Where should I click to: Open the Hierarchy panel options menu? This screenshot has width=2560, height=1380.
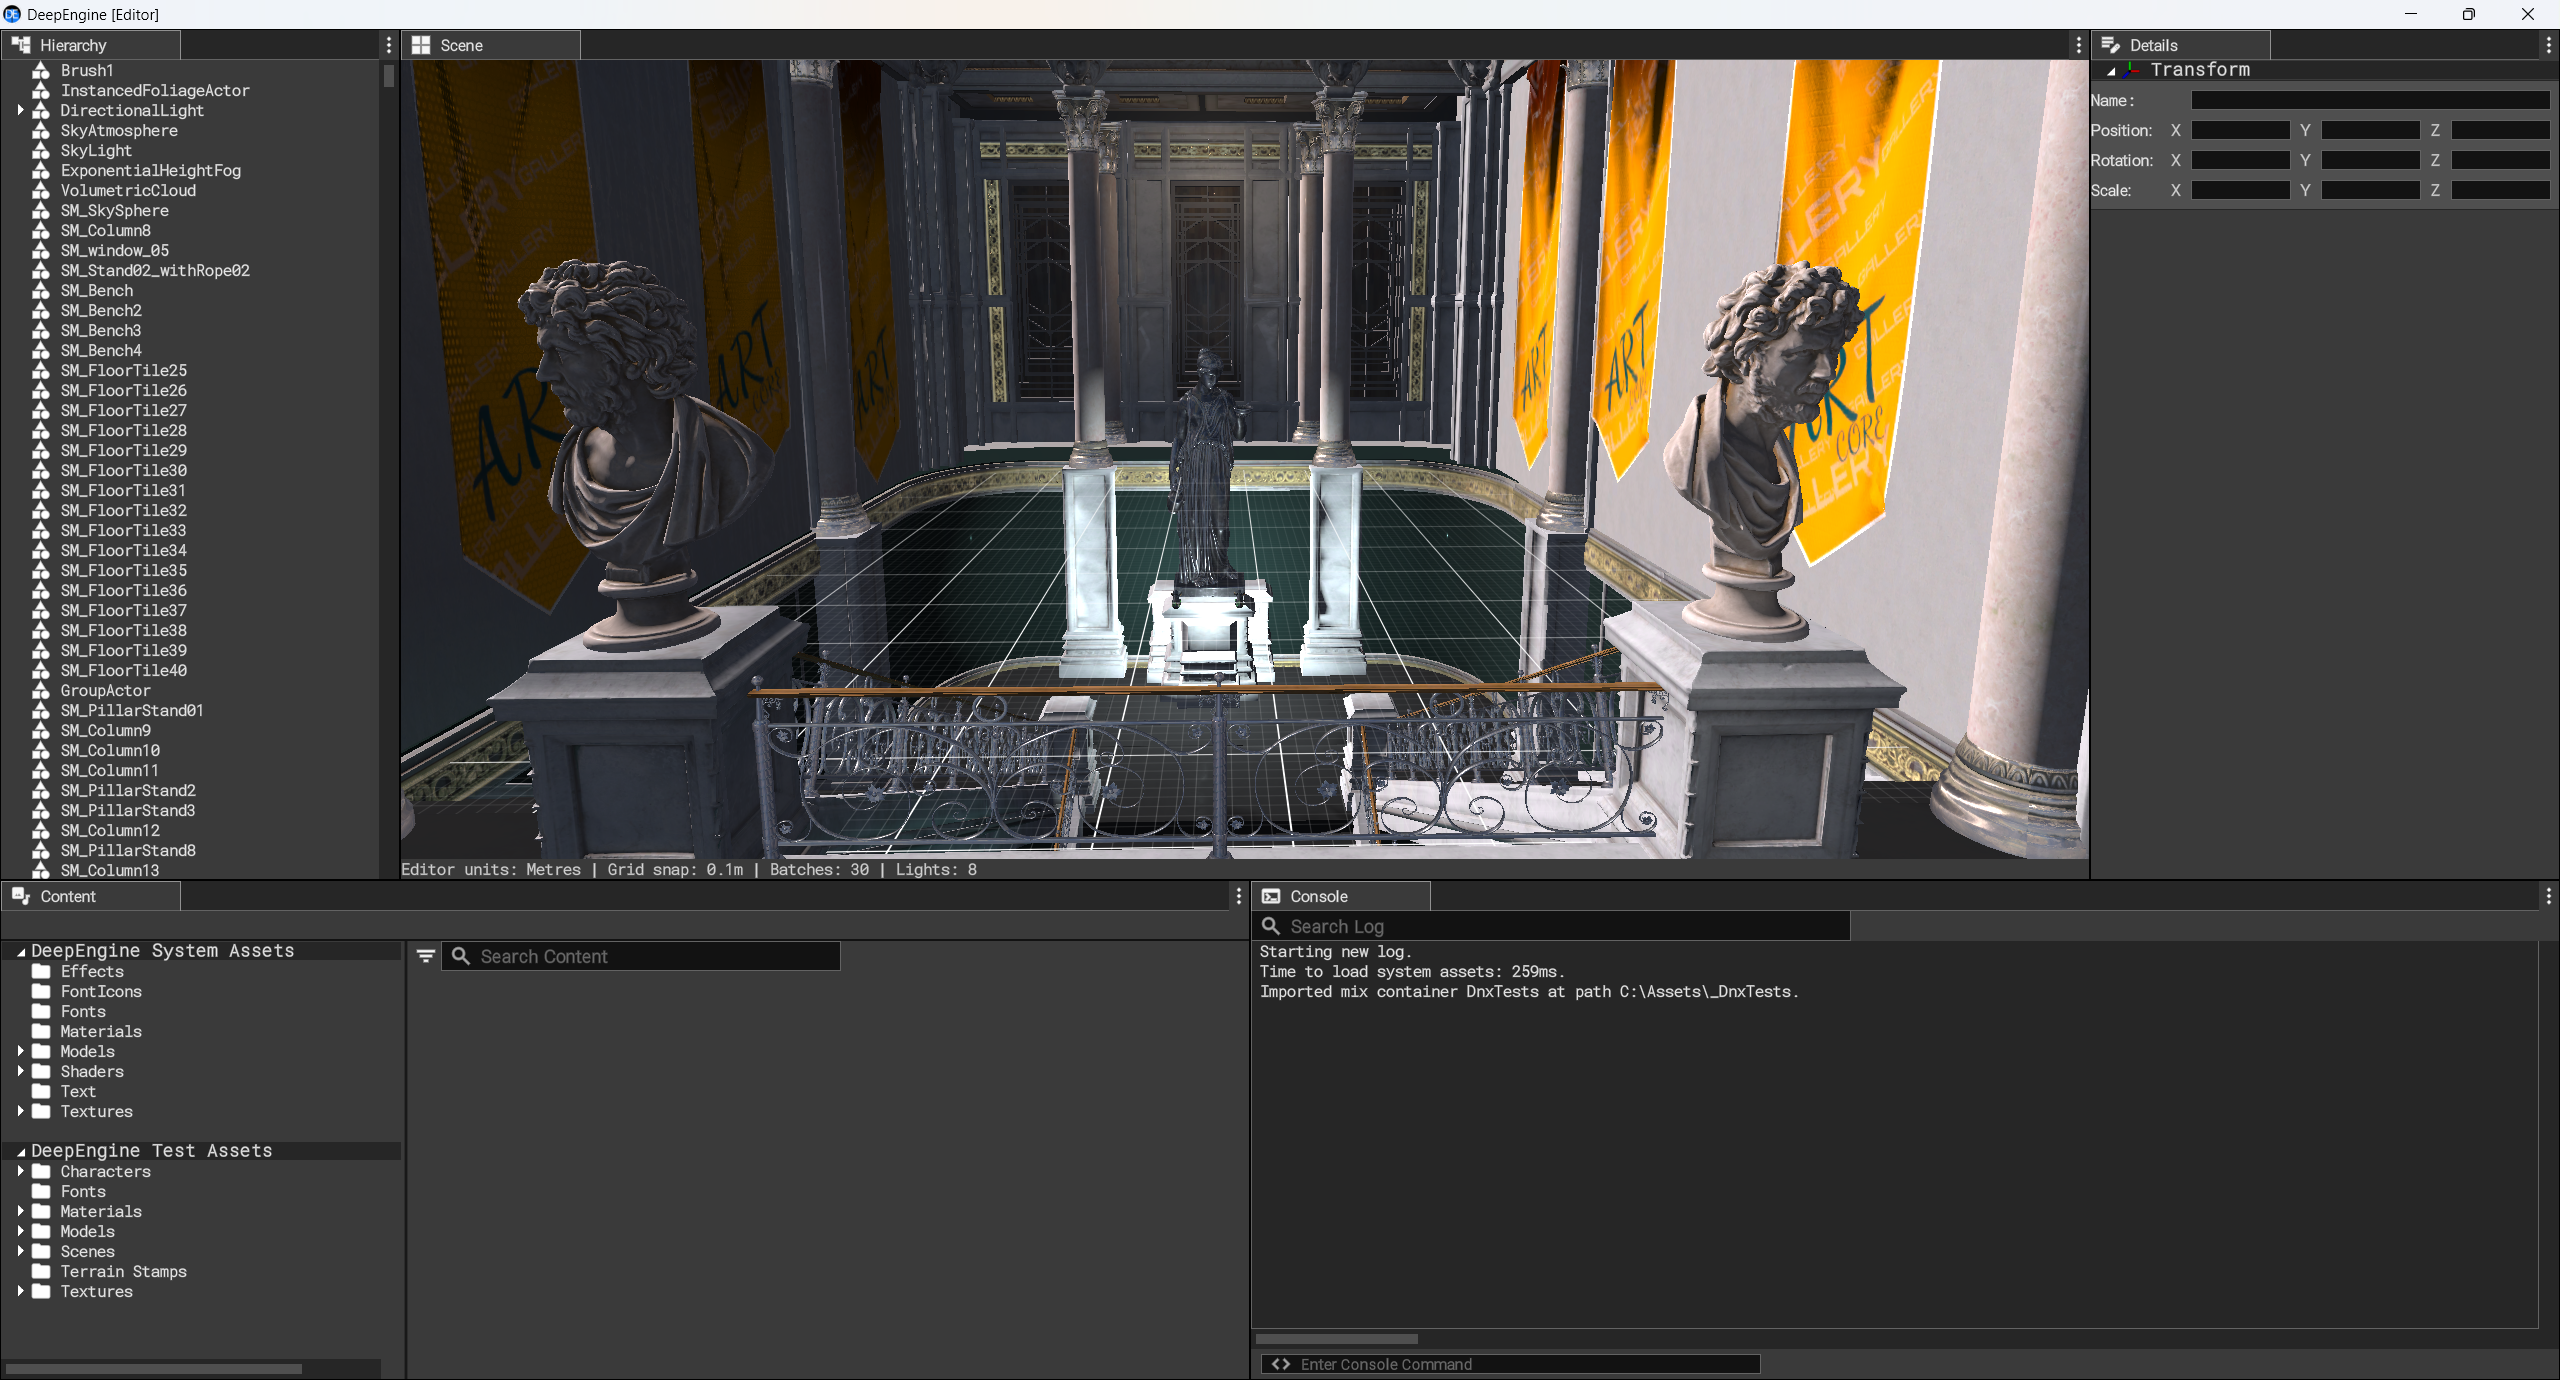point(389,45)
